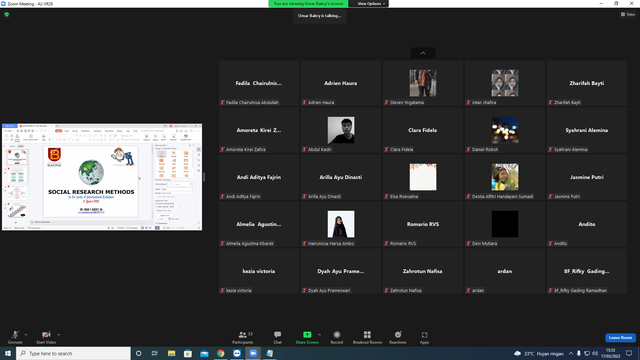Select Clara Fidela's video tile
The height and width of the screenshot is (360, 640).
[423, 130]
